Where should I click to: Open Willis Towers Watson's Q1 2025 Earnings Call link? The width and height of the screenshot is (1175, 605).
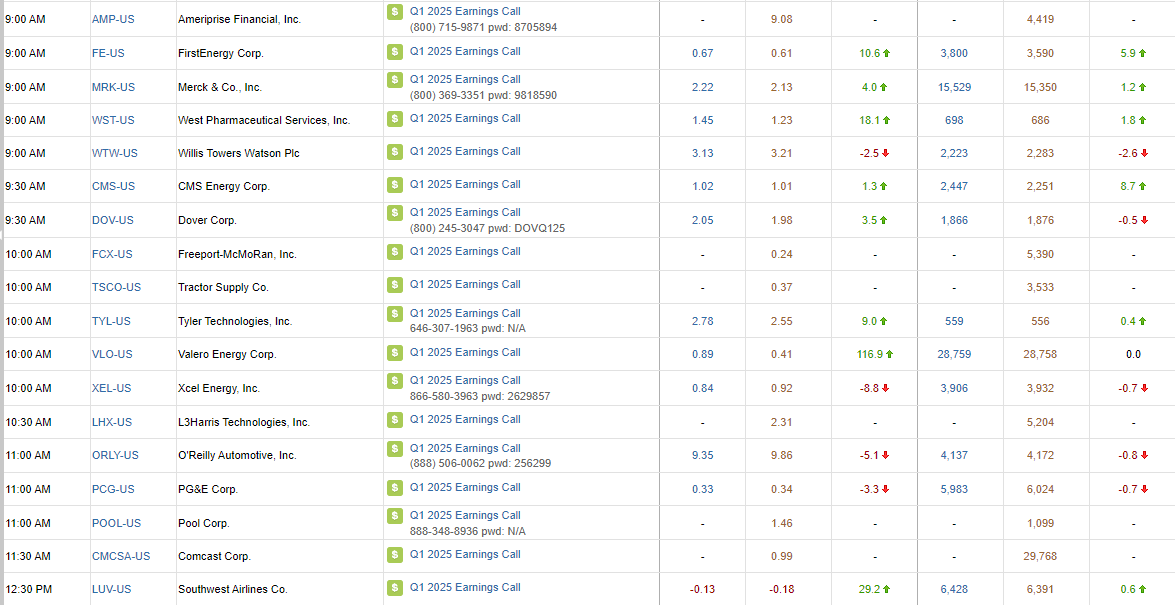click(x=465, y=151)
